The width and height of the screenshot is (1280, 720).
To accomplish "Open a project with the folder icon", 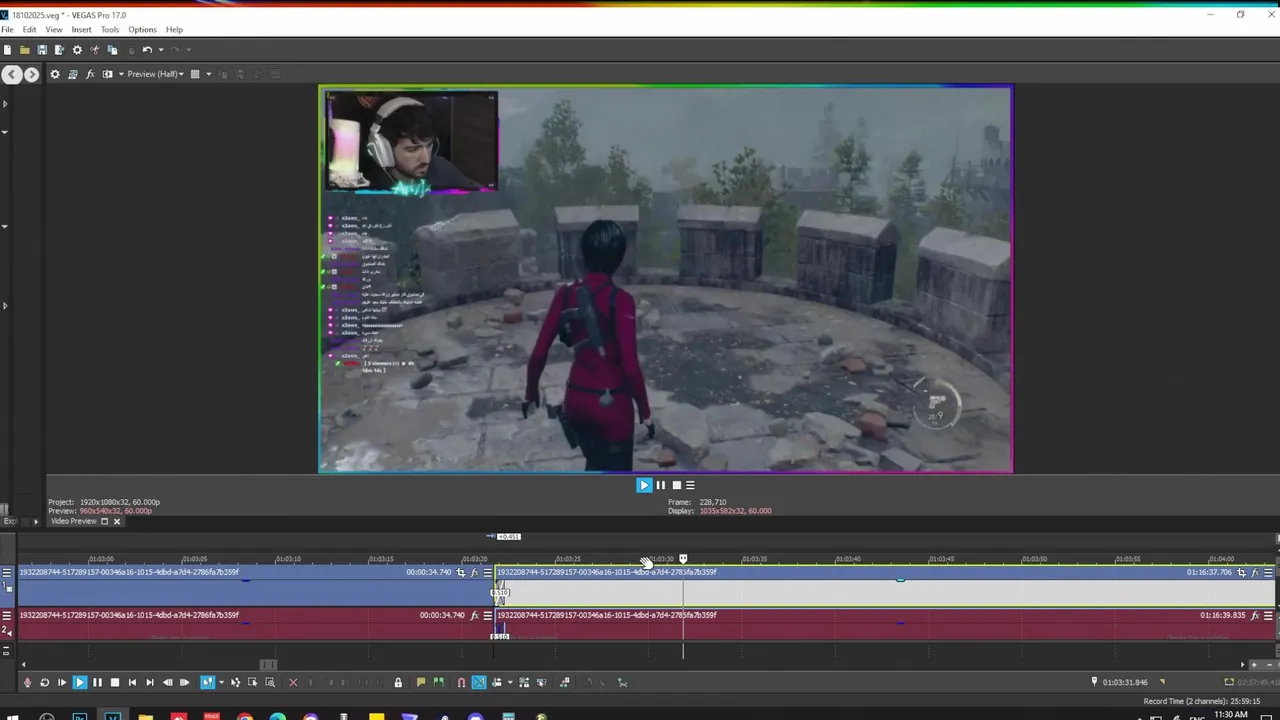I will [x=24, y=50].
